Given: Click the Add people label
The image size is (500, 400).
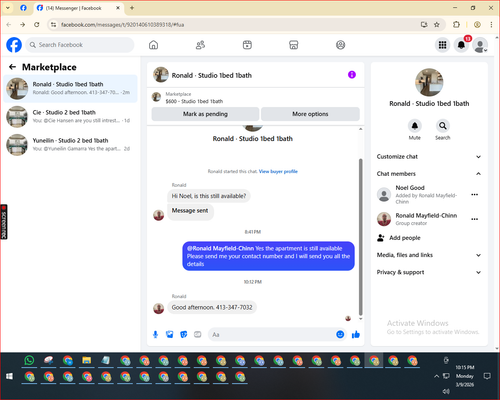Looking at the screenshot, I should click(405, 238).
